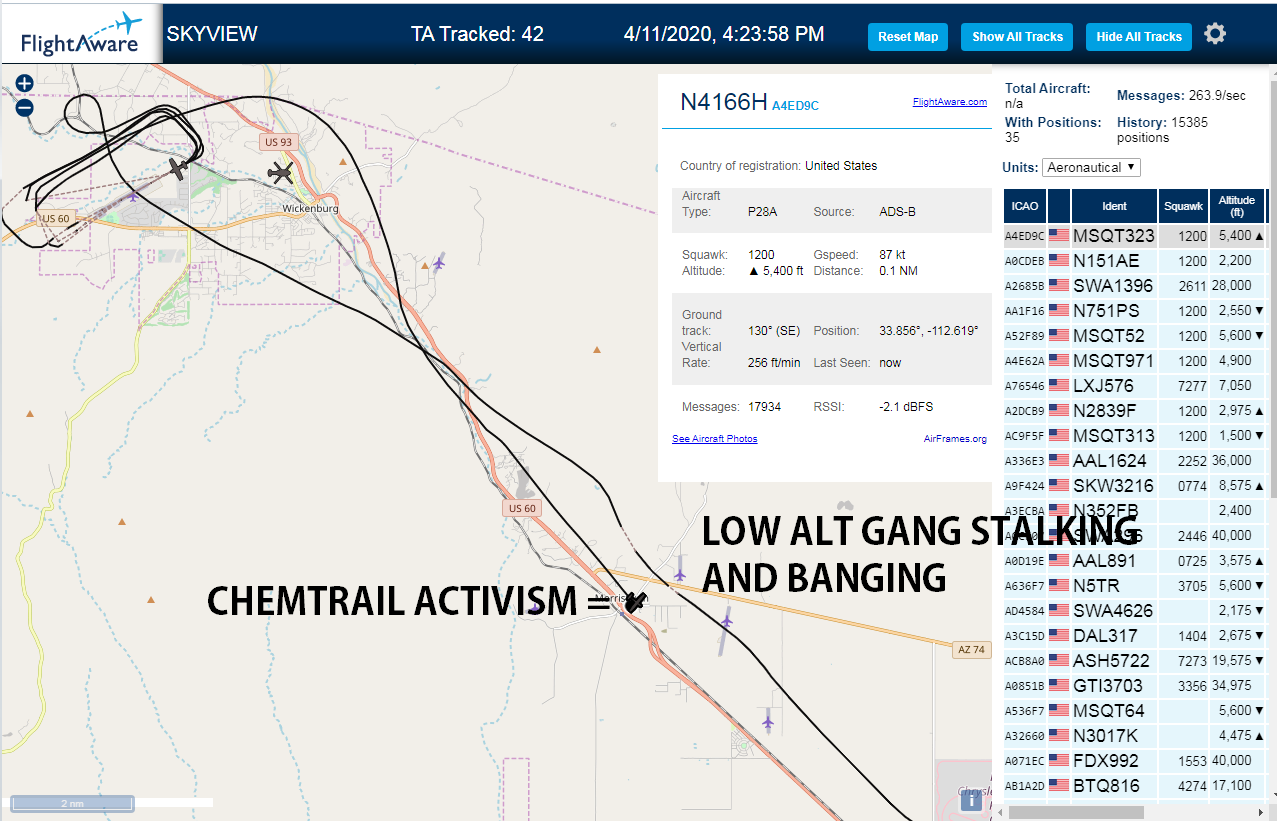
Task: Click the US flag in the N751PS row
Action: tap(1059, 311)
